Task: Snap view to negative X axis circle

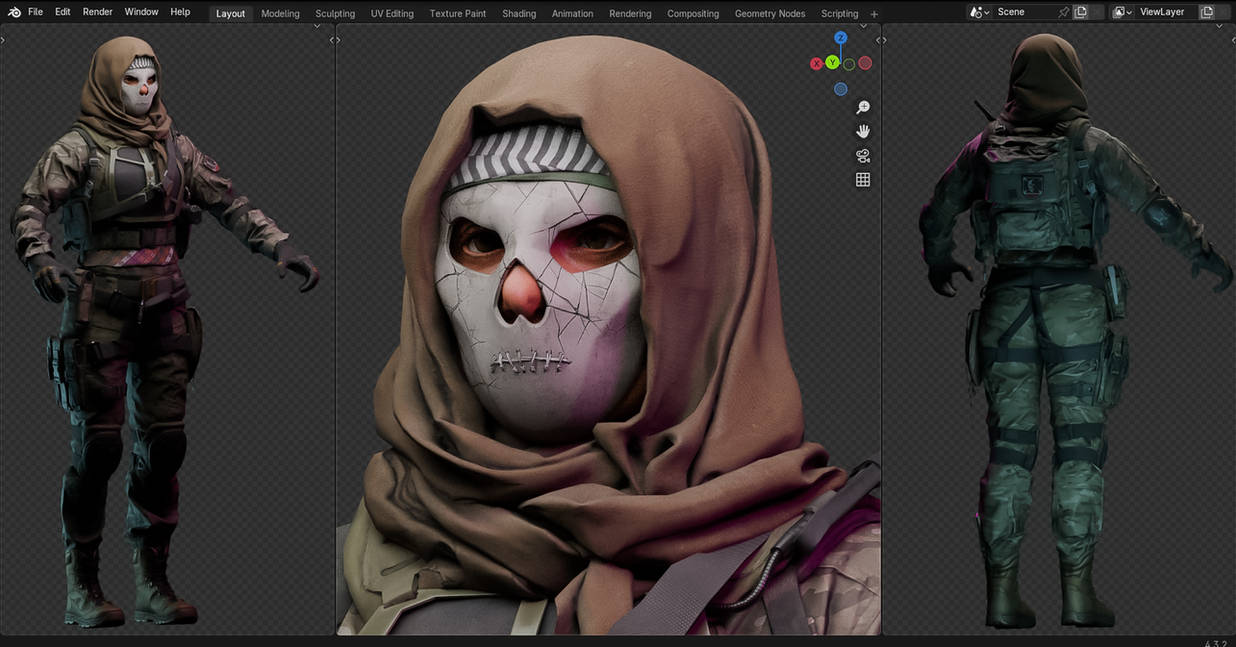Action: (865, 63)
